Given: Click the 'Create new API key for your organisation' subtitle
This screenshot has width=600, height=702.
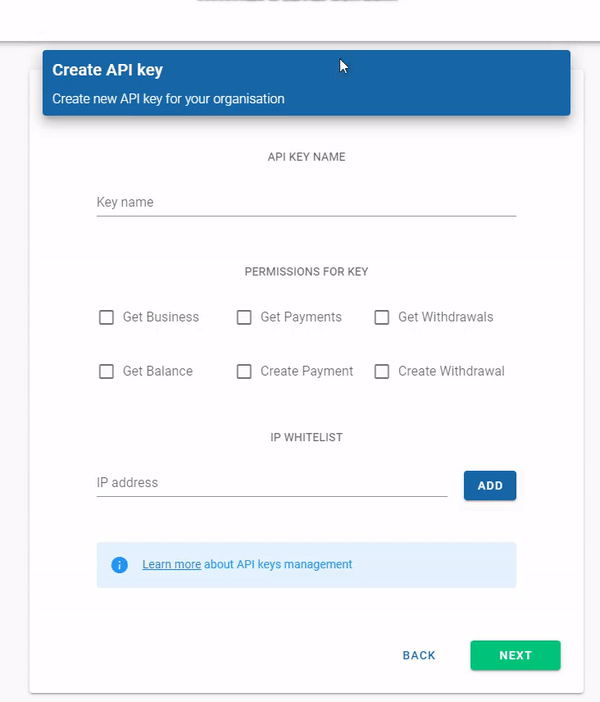Looking at the screenshot, I should [168, 99].
